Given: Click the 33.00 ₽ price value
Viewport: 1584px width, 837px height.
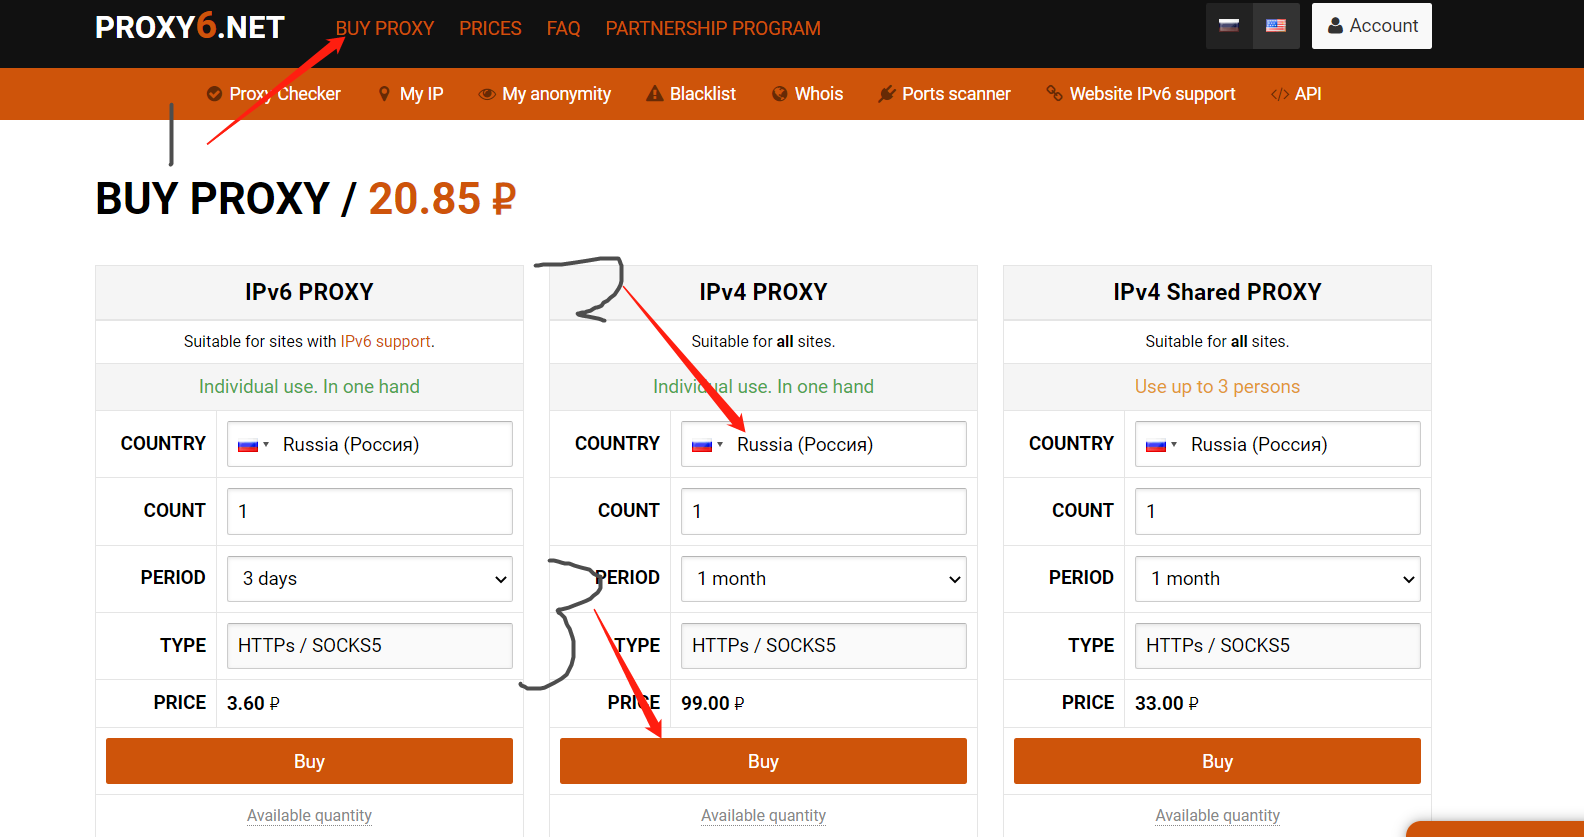Looking at the screenshot, I should pyautogui.click(x=1167, y=704).
